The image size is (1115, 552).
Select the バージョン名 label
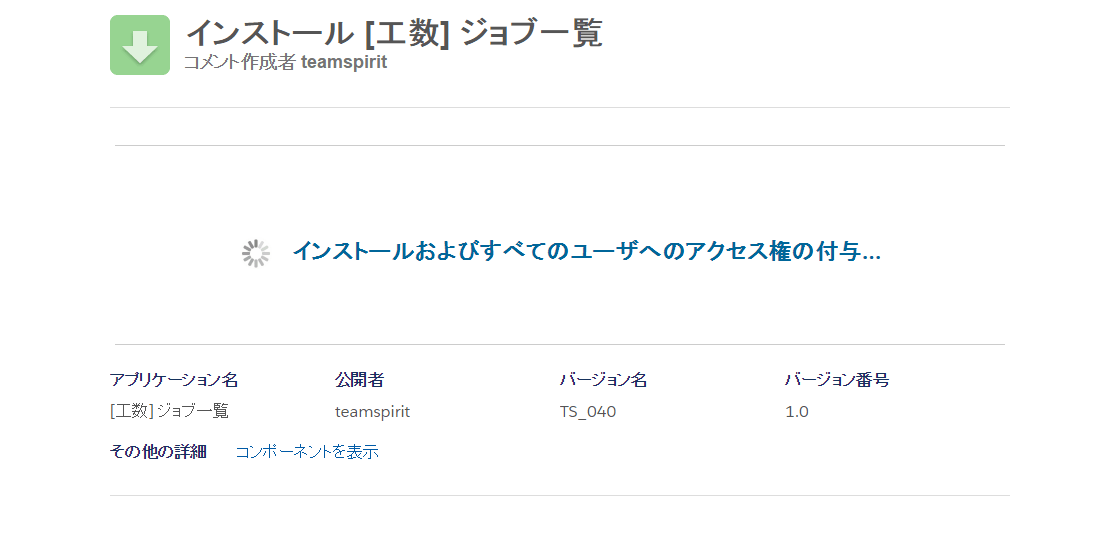(x=603, y=380)
